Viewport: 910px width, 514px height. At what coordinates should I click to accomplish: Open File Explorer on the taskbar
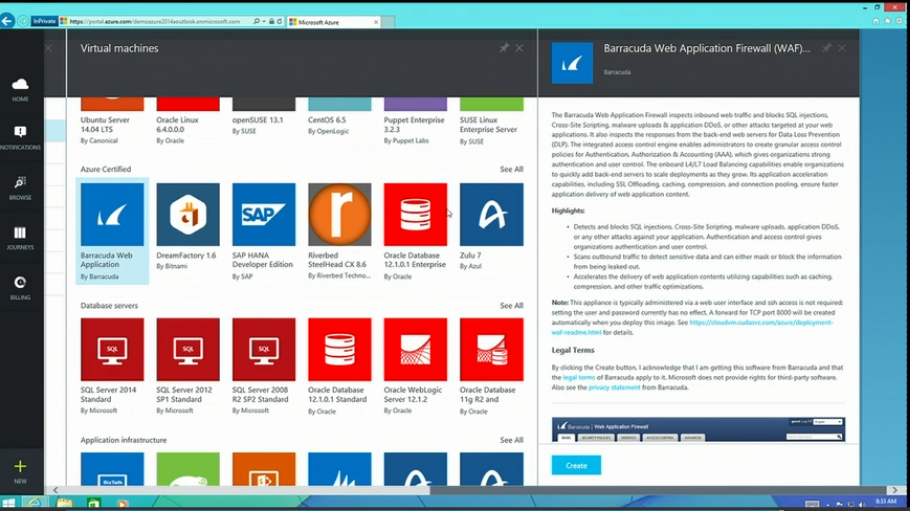(64, 503)
